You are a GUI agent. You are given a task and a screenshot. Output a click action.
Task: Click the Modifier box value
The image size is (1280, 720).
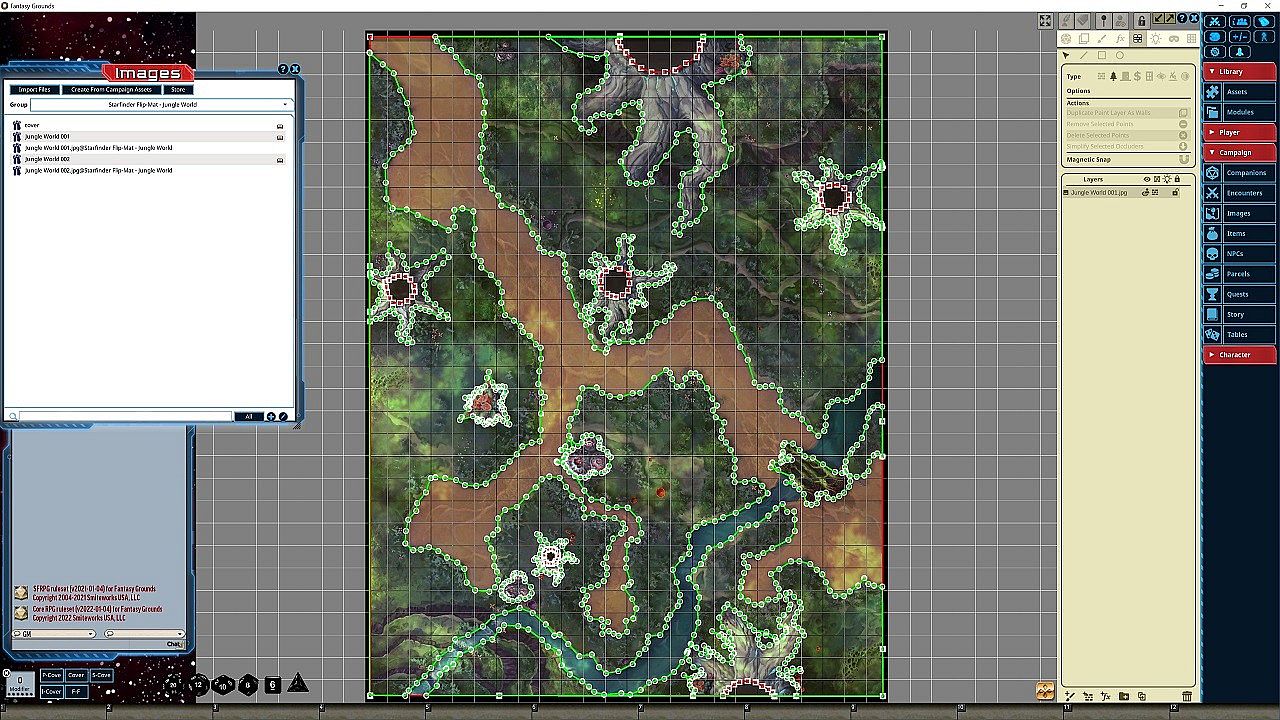pyautogui.click(x=20, y=681)
